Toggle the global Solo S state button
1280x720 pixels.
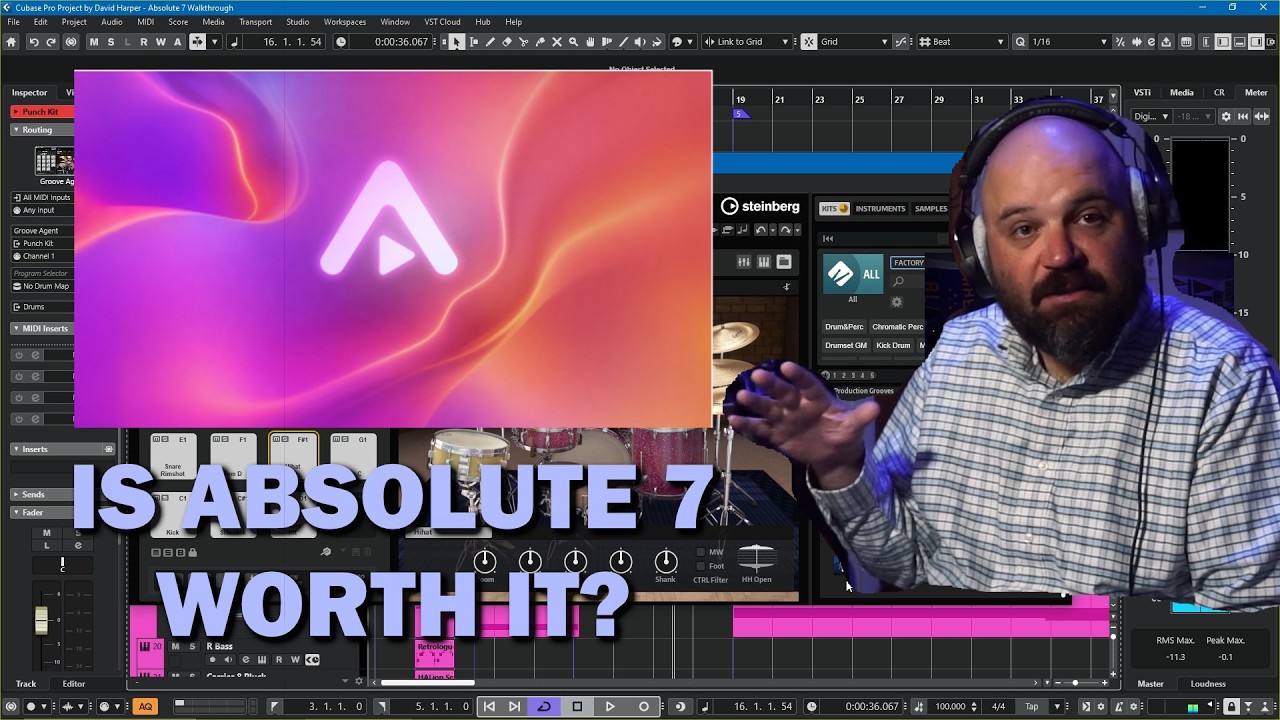[110, 42]
